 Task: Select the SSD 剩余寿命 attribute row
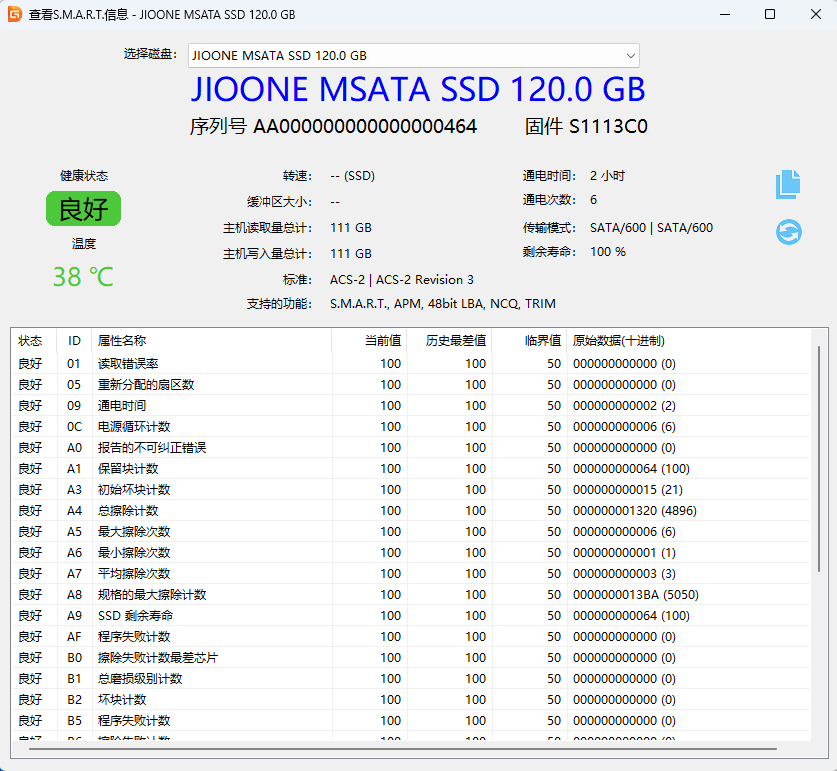click(x=135, y=616)
